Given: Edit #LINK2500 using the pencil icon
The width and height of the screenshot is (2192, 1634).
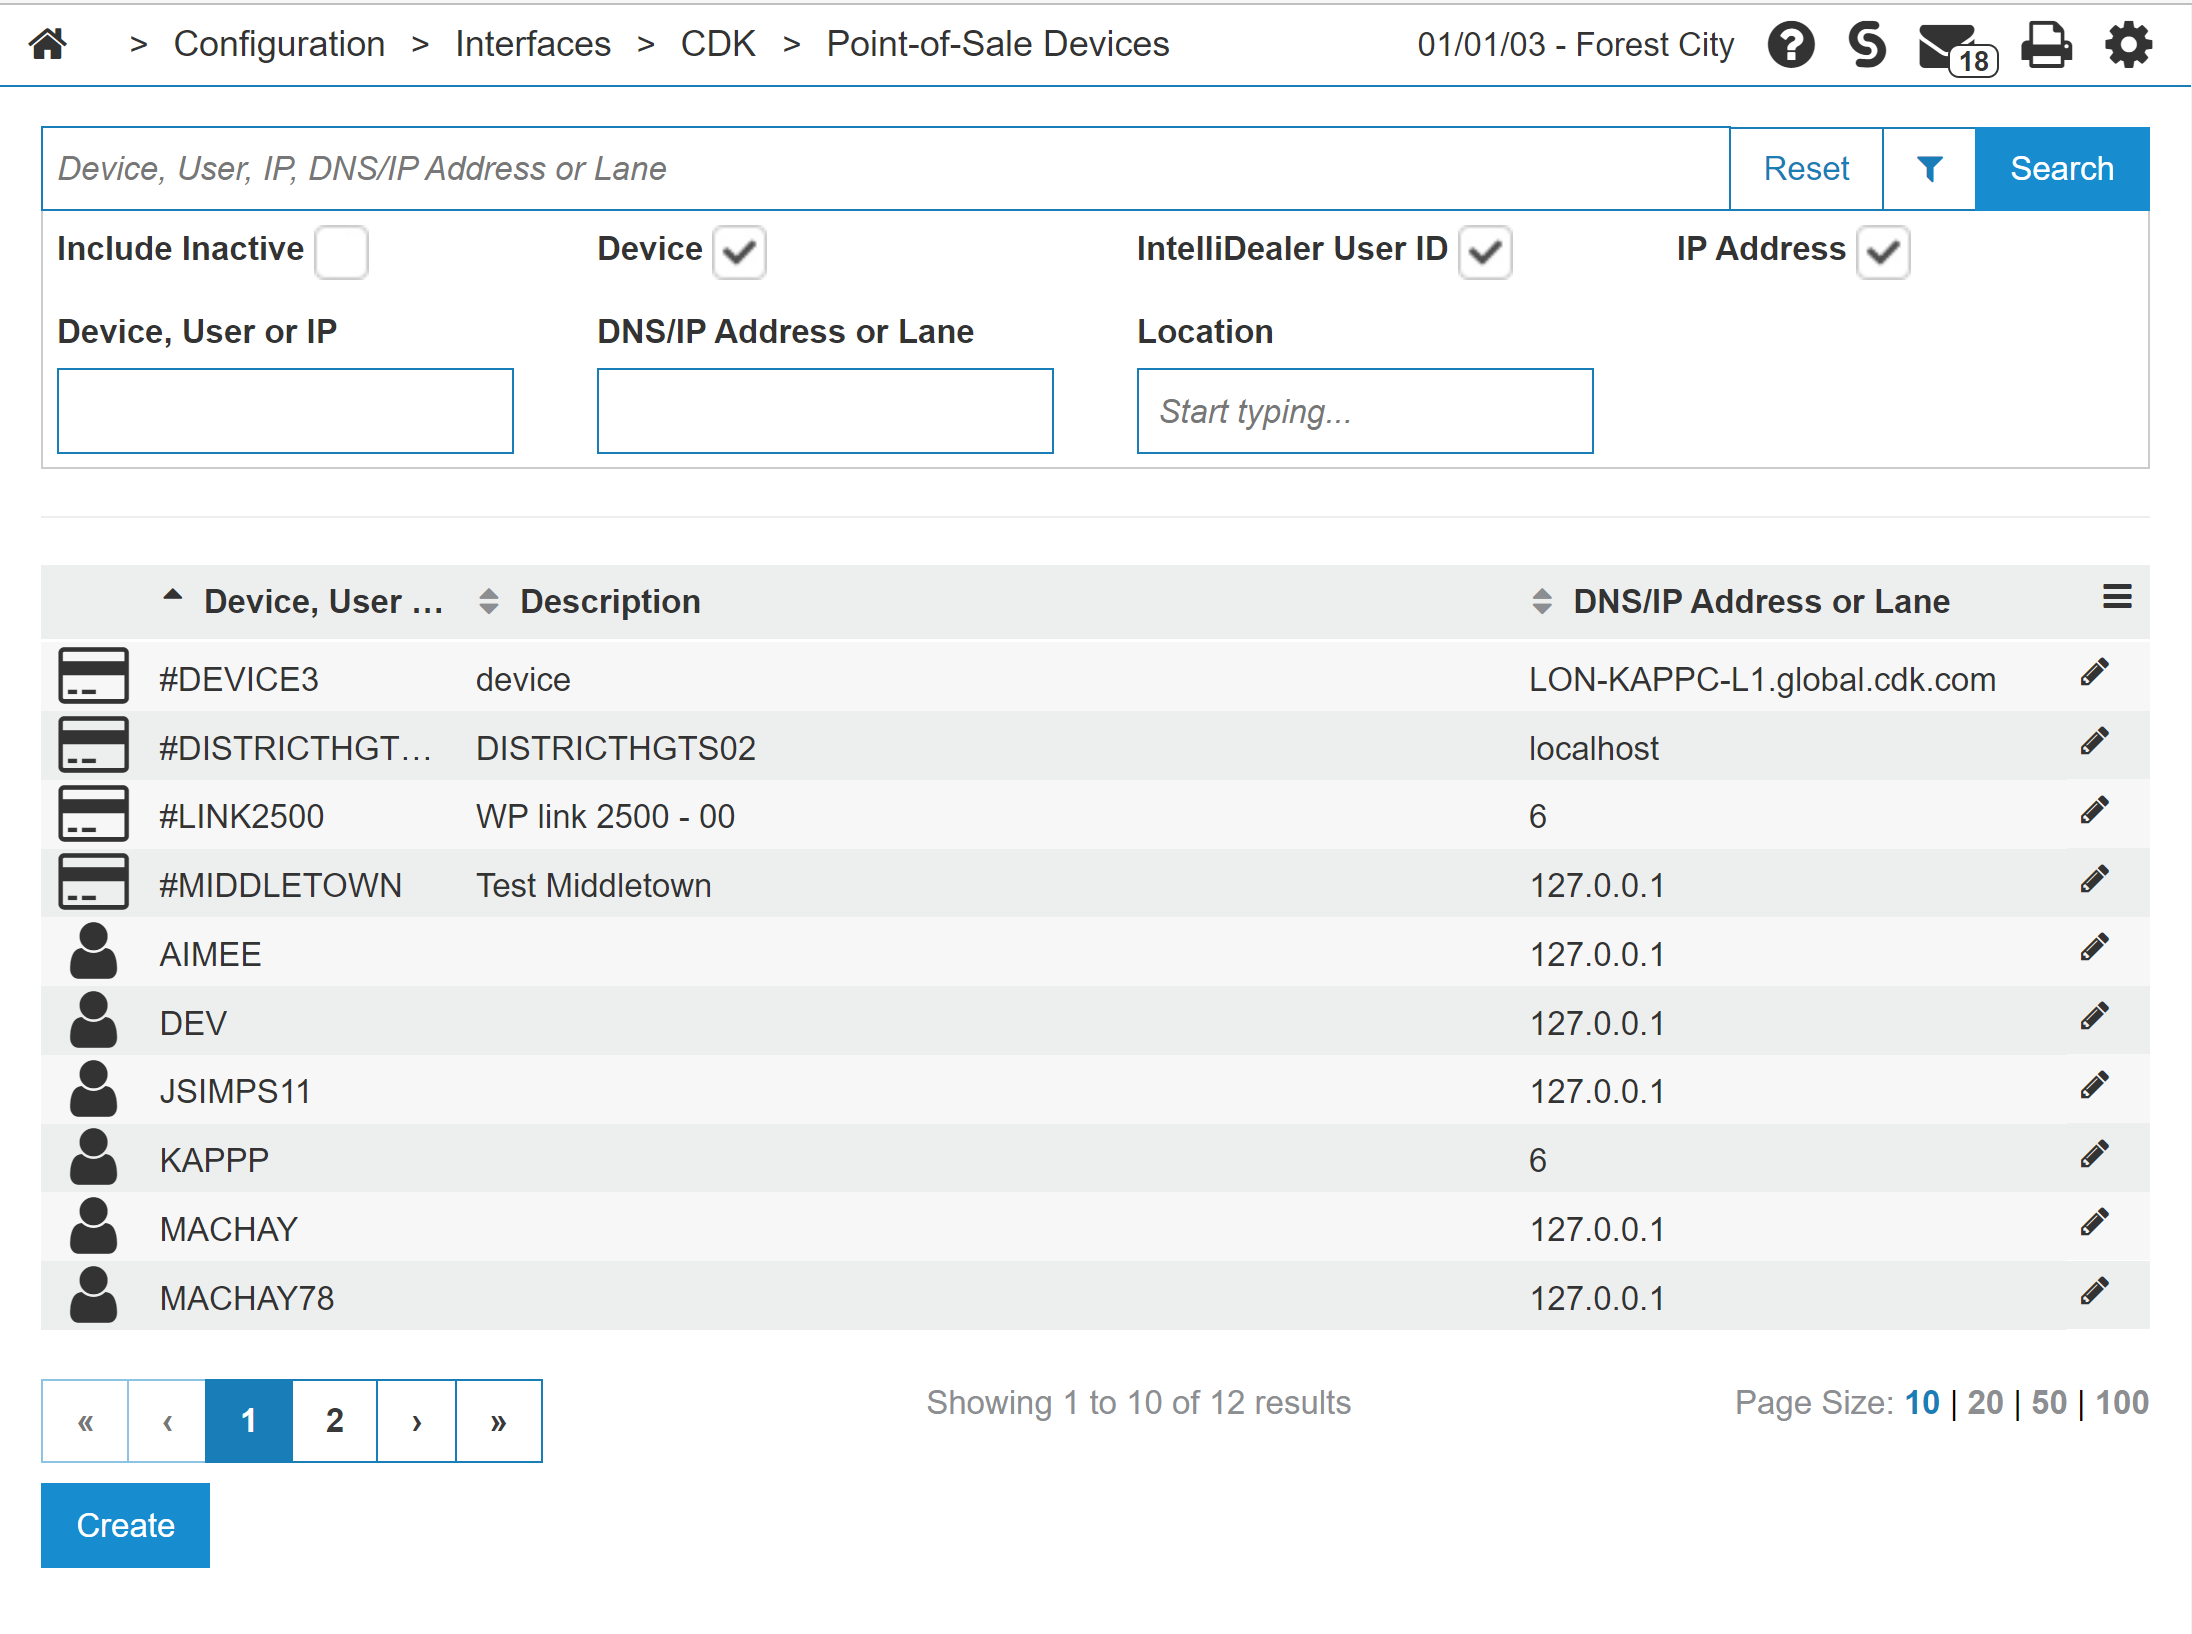Looking at the screenshot, I should (2094, 810).
